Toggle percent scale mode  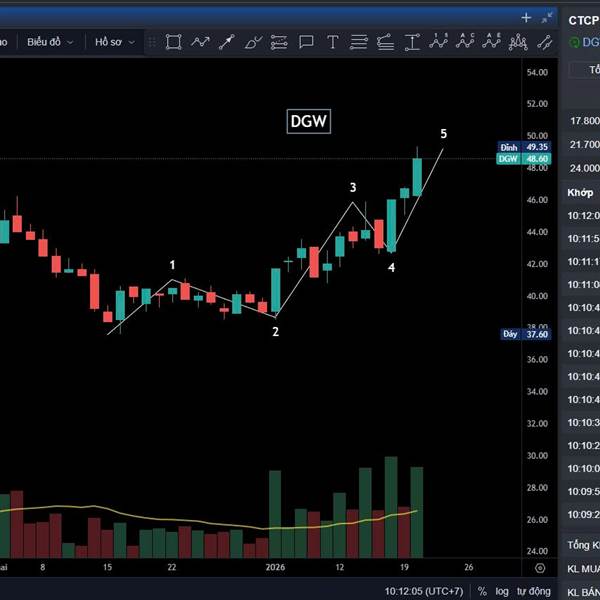coord(483,591)
